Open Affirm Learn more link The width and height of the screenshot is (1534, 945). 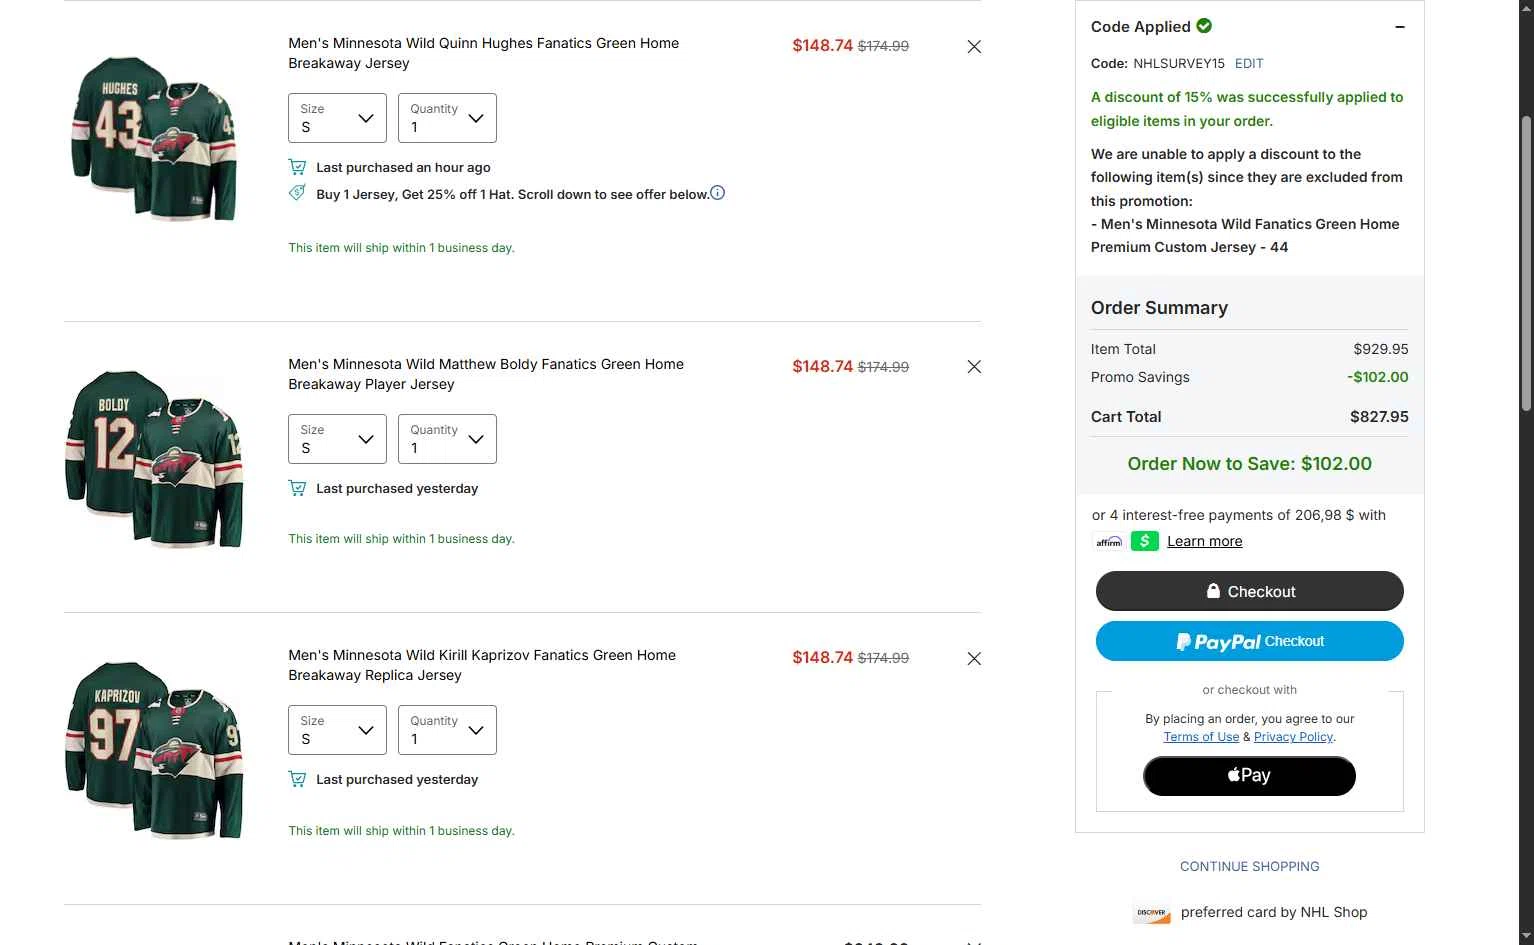(x=1205, y=541)
